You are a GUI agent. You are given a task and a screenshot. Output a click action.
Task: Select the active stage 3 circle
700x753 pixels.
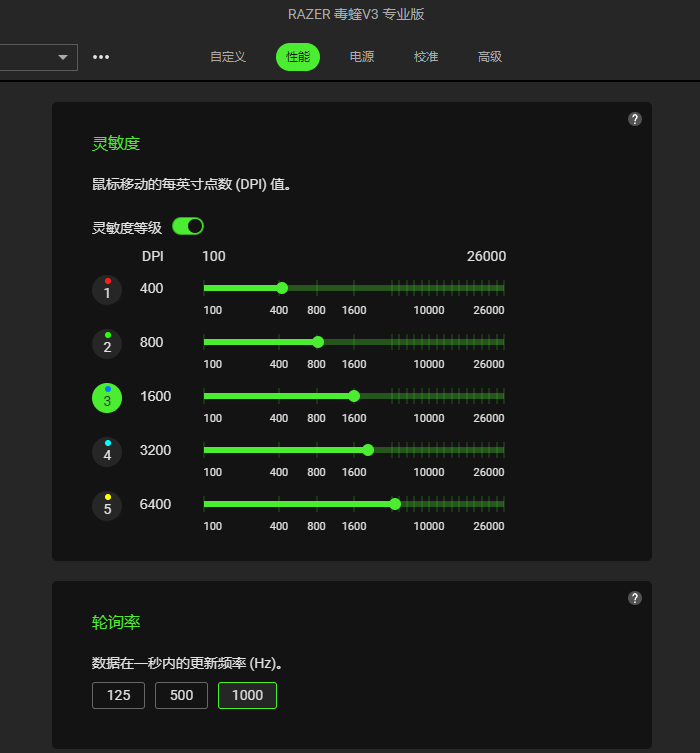coord(107,398)
